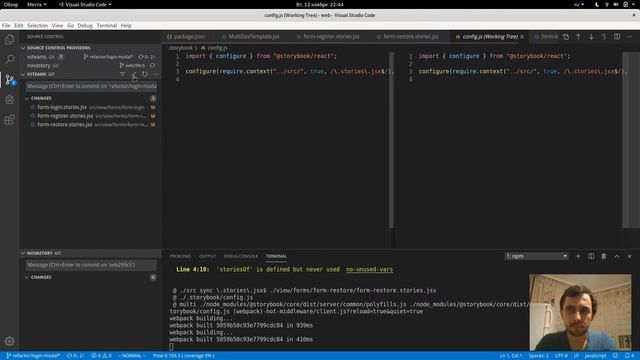Open the Debug menu
The image size is (640, 360).
click(x=85, y=25)
